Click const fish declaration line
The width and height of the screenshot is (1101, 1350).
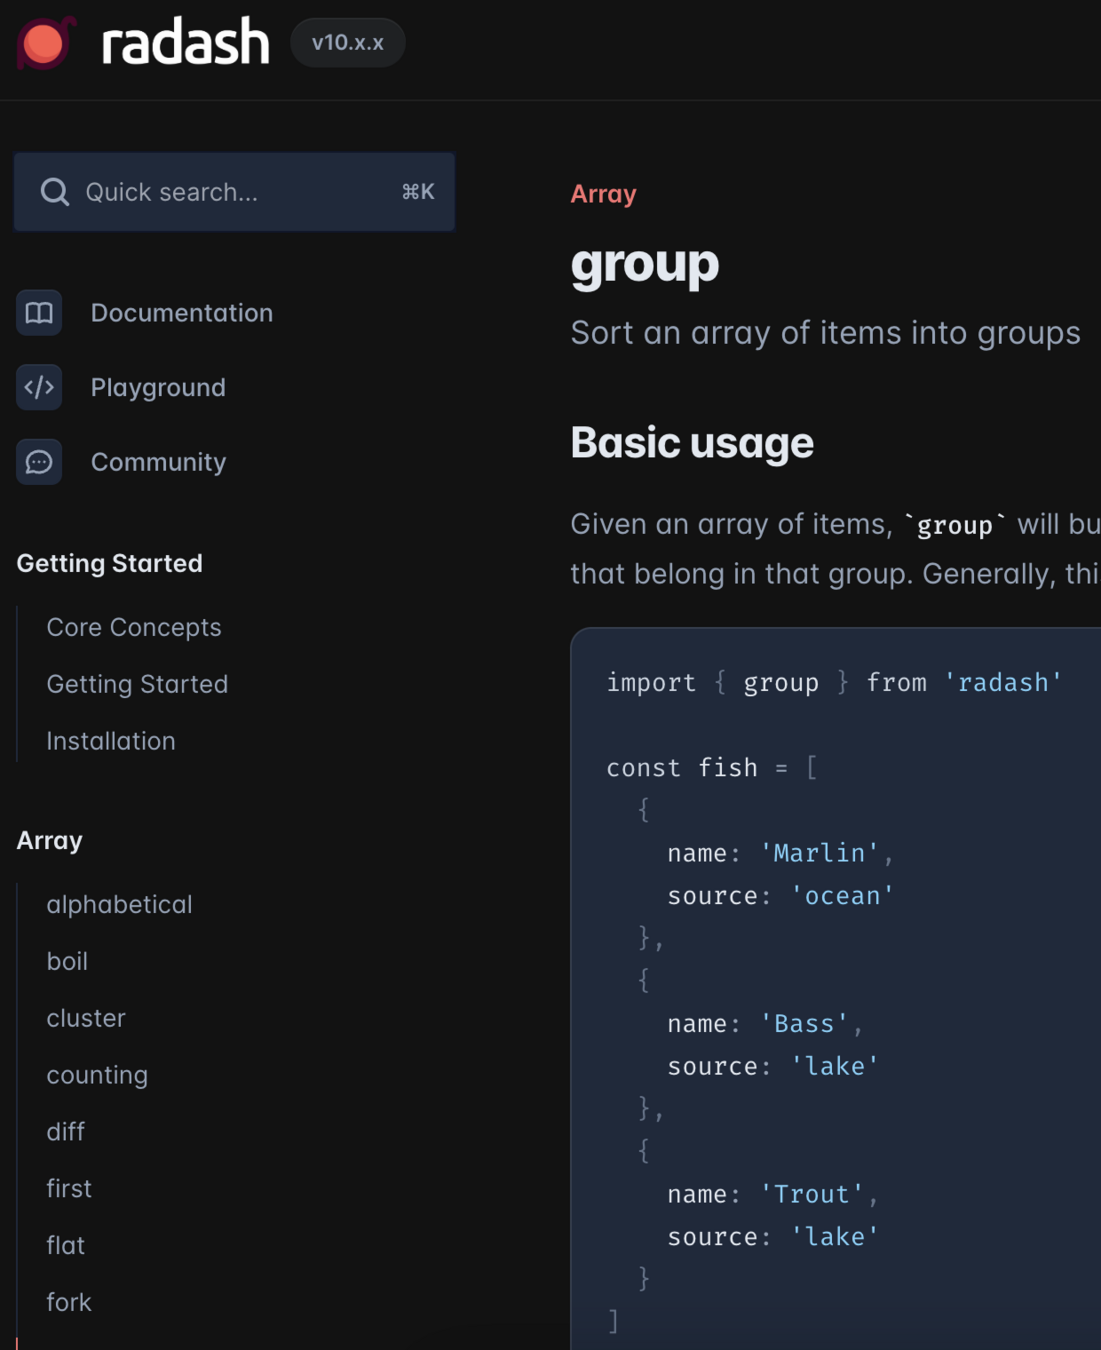click(712, 768)
